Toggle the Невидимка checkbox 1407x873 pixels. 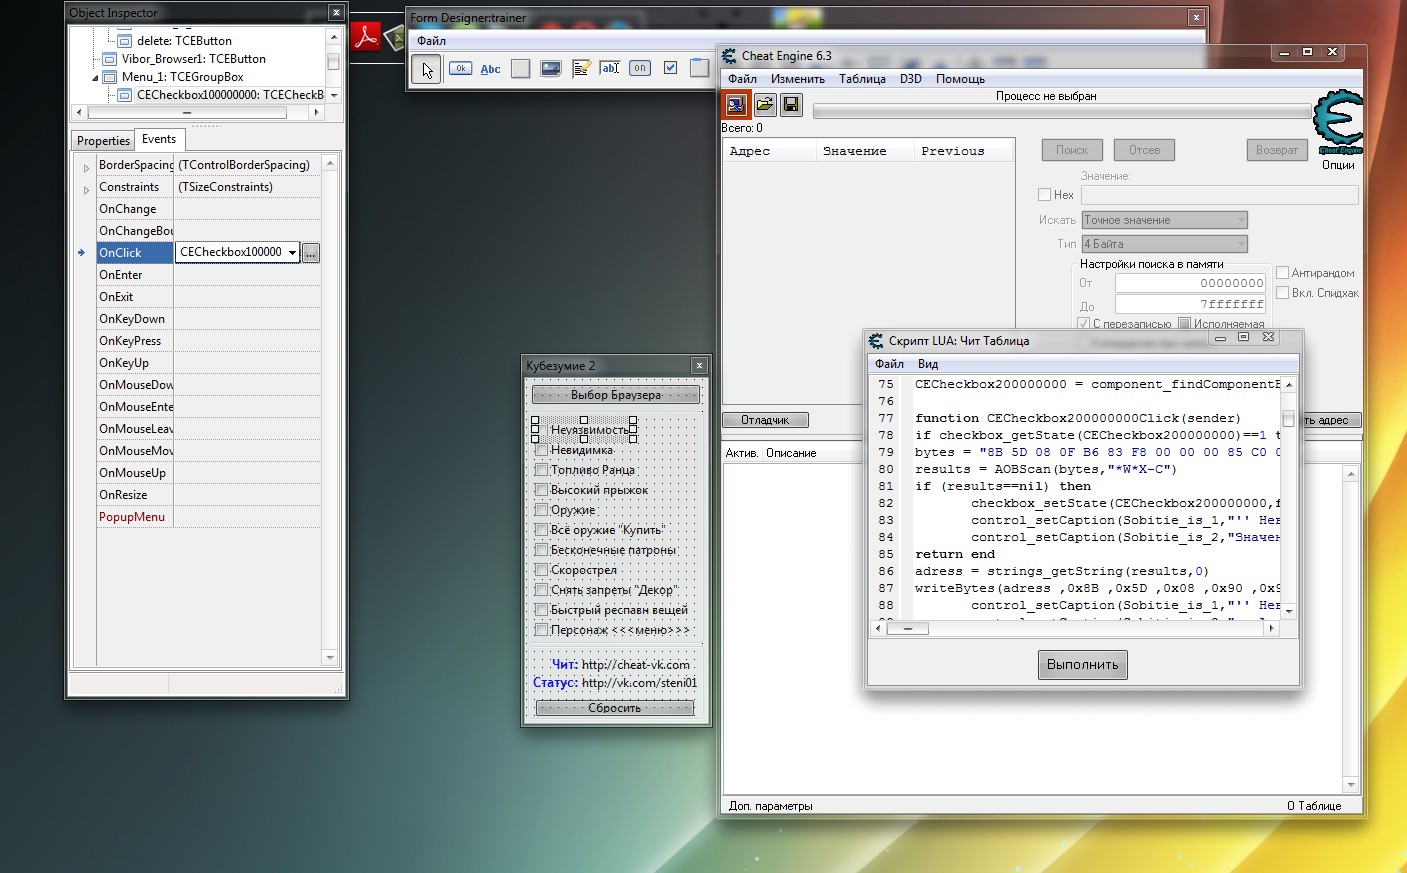click(x=541, y=450)
